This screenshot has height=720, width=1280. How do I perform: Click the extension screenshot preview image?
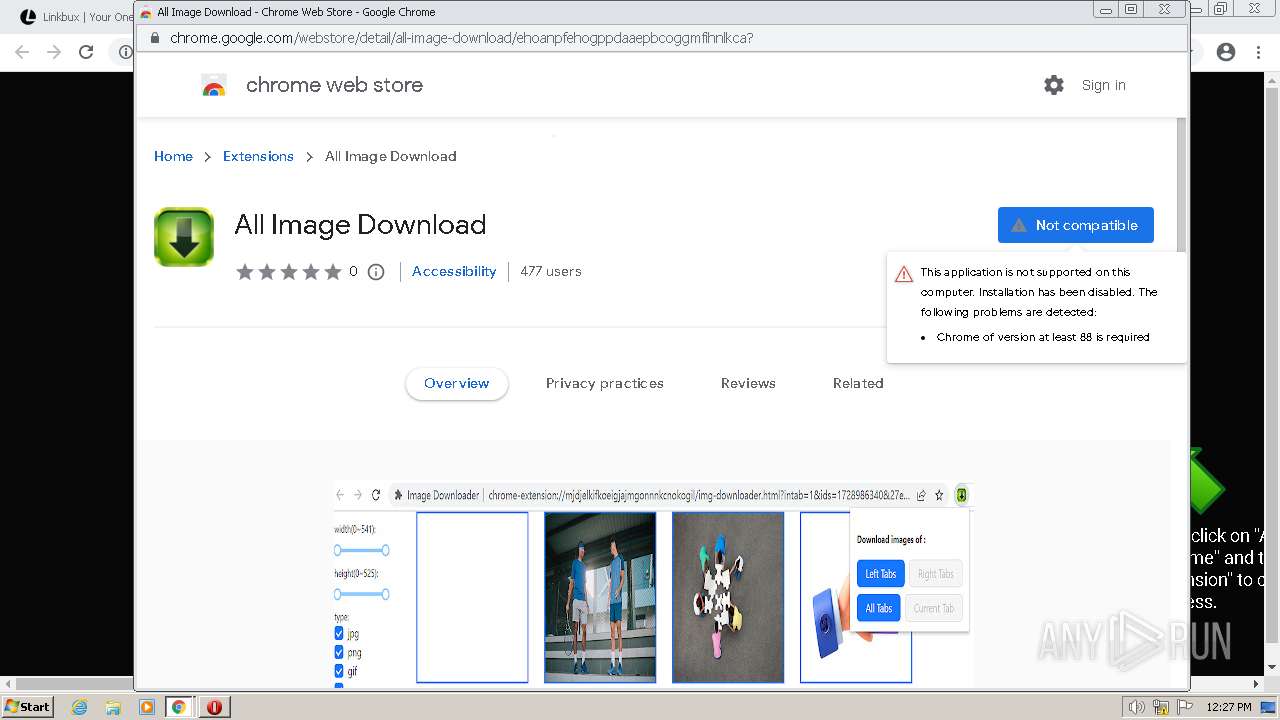pos(654,584)
